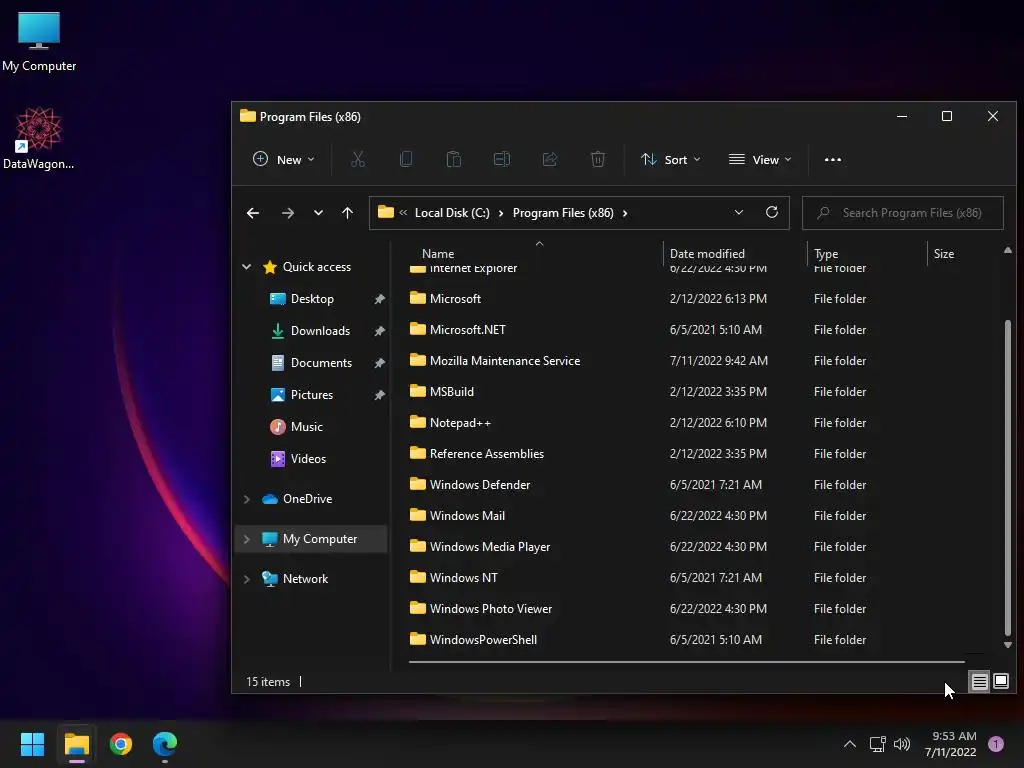The width and height of the screenshot is (1024, 768).
Task: Click the Share icon in toolbar
Action: click(x=550, y=159)
